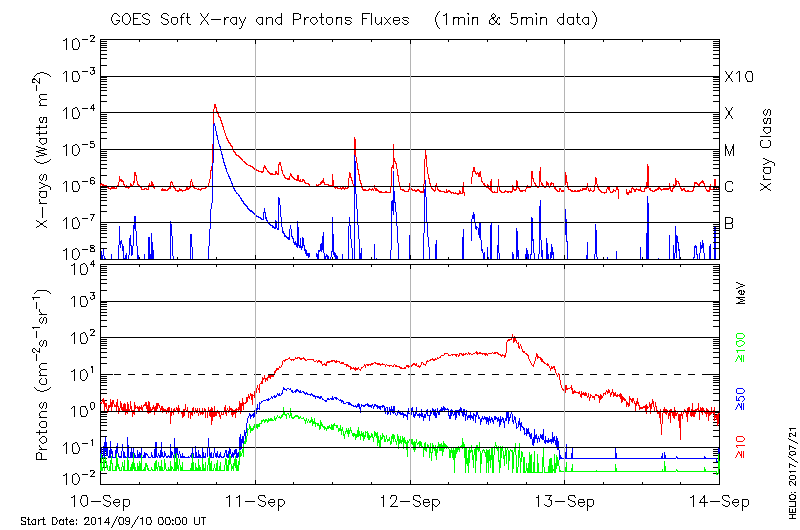Click the B class label on right axis
The image size is (800, 530).
729,223
